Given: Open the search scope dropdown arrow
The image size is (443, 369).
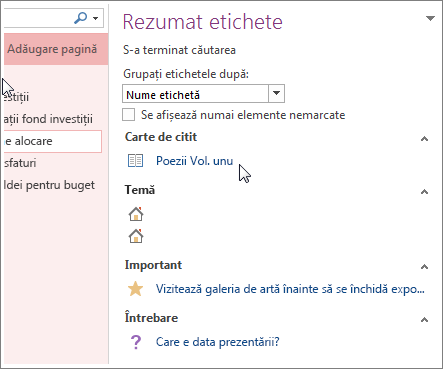Looking at the screenshot, I should pyautogui.click(x=96, y=18).
